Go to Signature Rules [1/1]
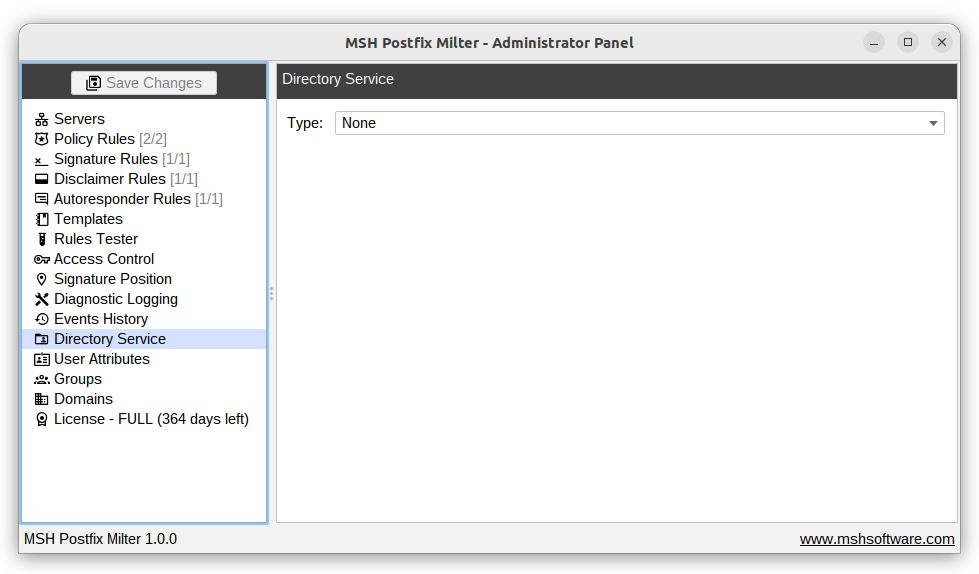The image size is (979, 574). pyautogui.click(x=122, y=159)
